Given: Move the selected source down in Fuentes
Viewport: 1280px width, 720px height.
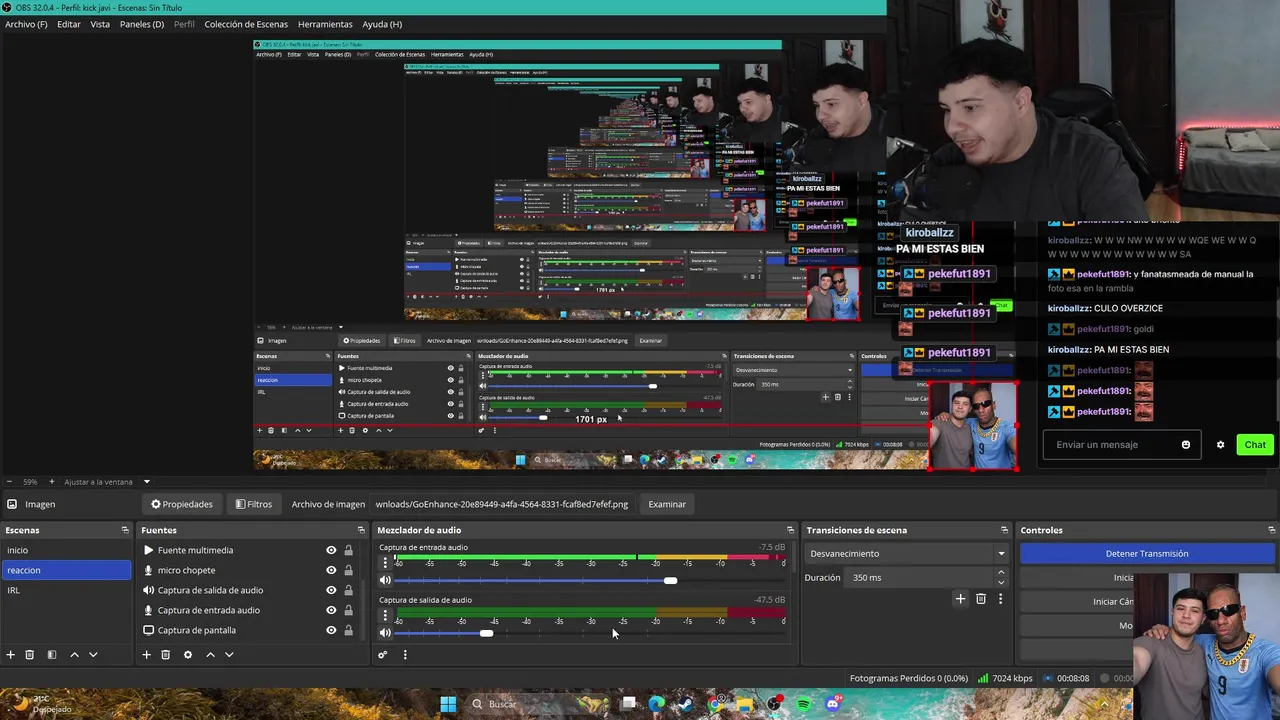Looking at the screenshot, I should tap(229, 655).
